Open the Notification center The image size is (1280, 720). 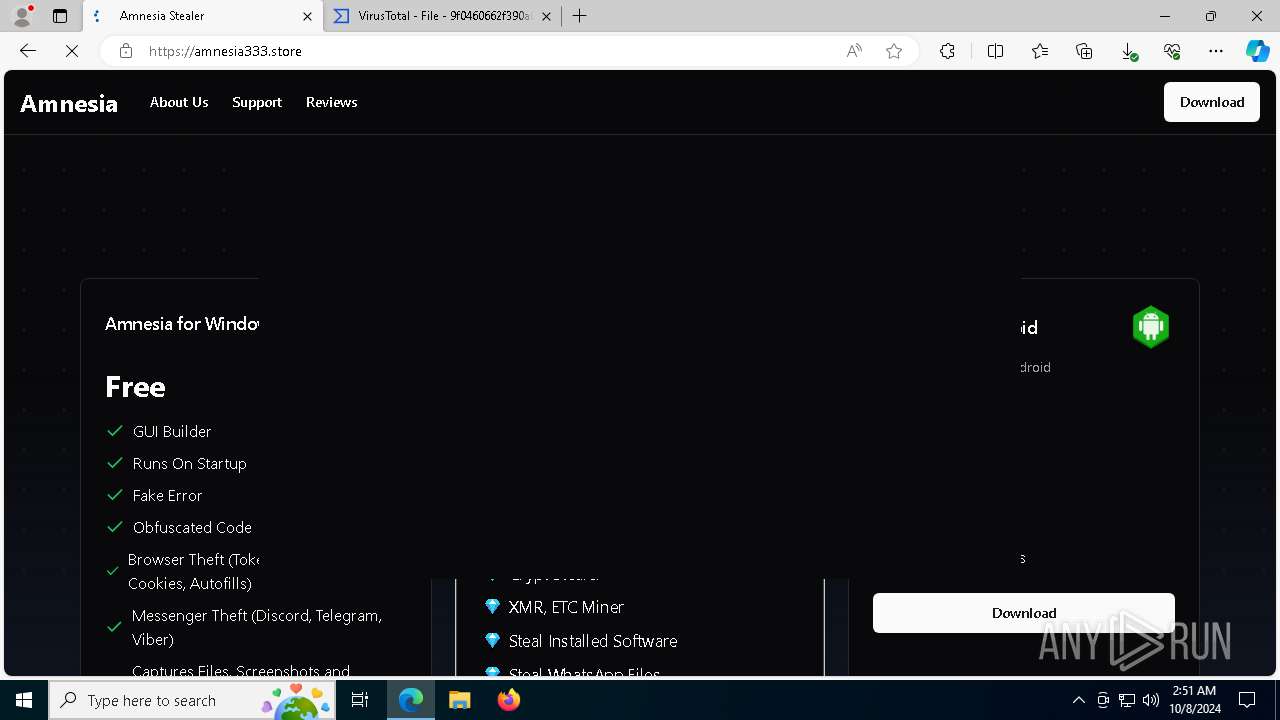coord(1247,700)
